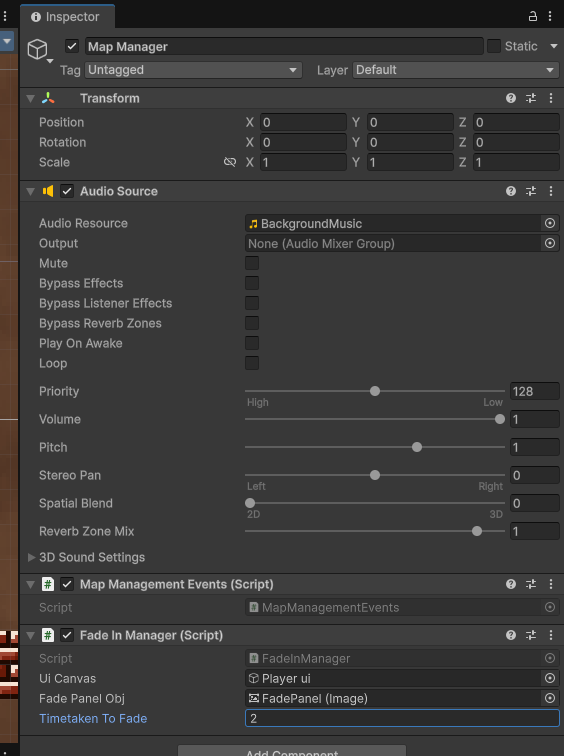Pick Audio Resource with object picker circle
The width and height of the screenshot is (564, 756).
550,223
